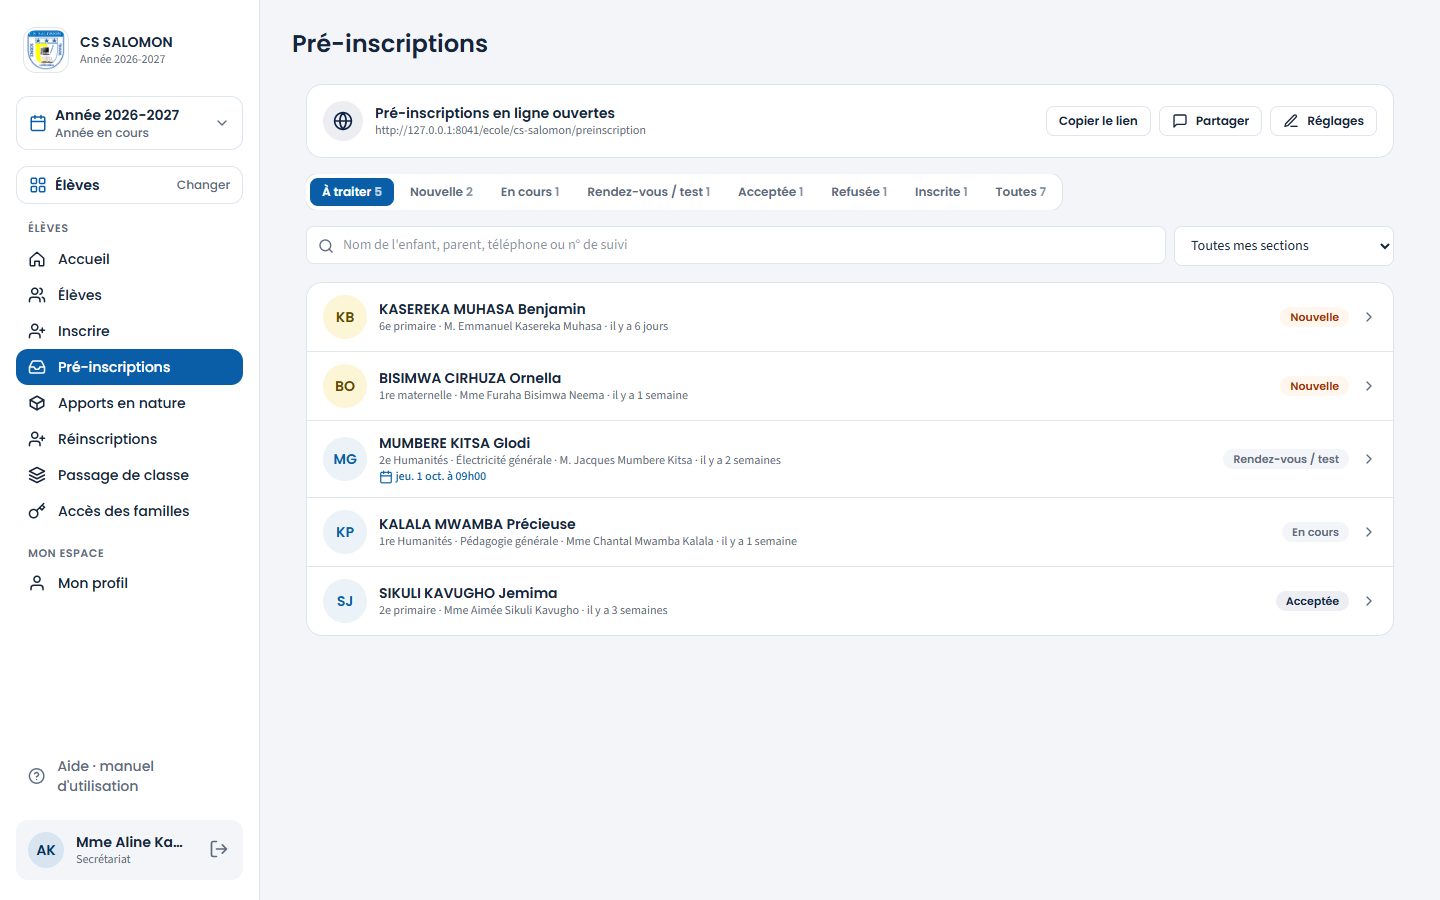Click the SJ avatar for Sikuli Kavugho Jemima
This screenshot has height=900, width=1440.
pos(345,601)
